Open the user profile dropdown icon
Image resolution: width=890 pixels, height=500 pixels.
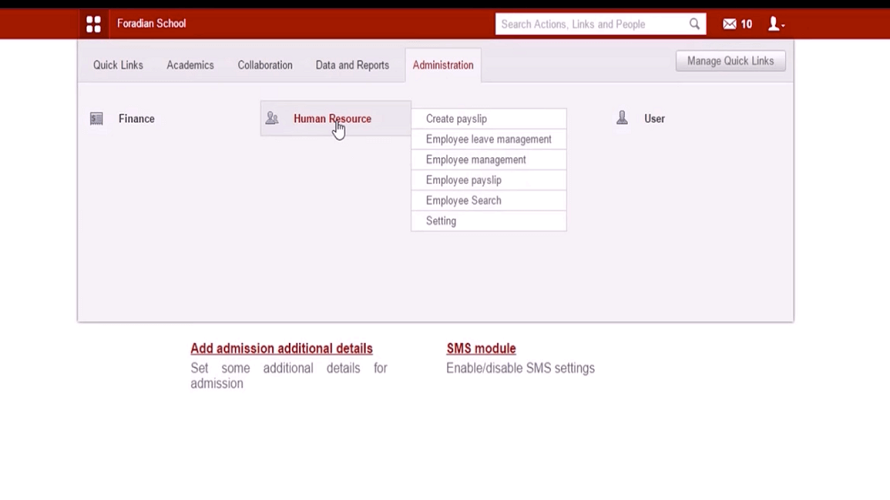point(775,24)
